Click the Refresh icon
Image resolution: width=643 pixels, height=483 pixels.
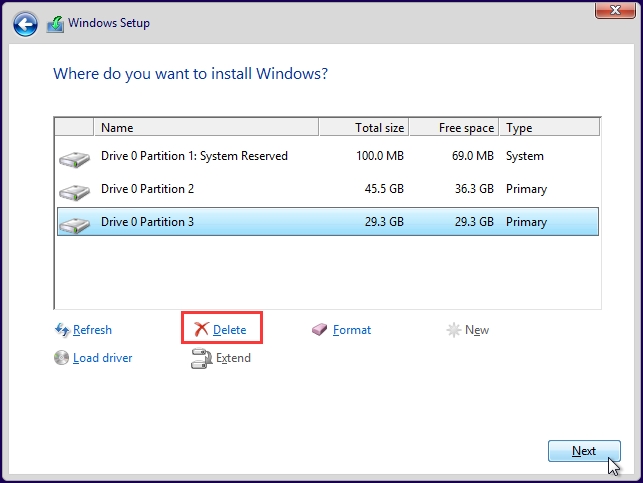(x=62, y=330)
